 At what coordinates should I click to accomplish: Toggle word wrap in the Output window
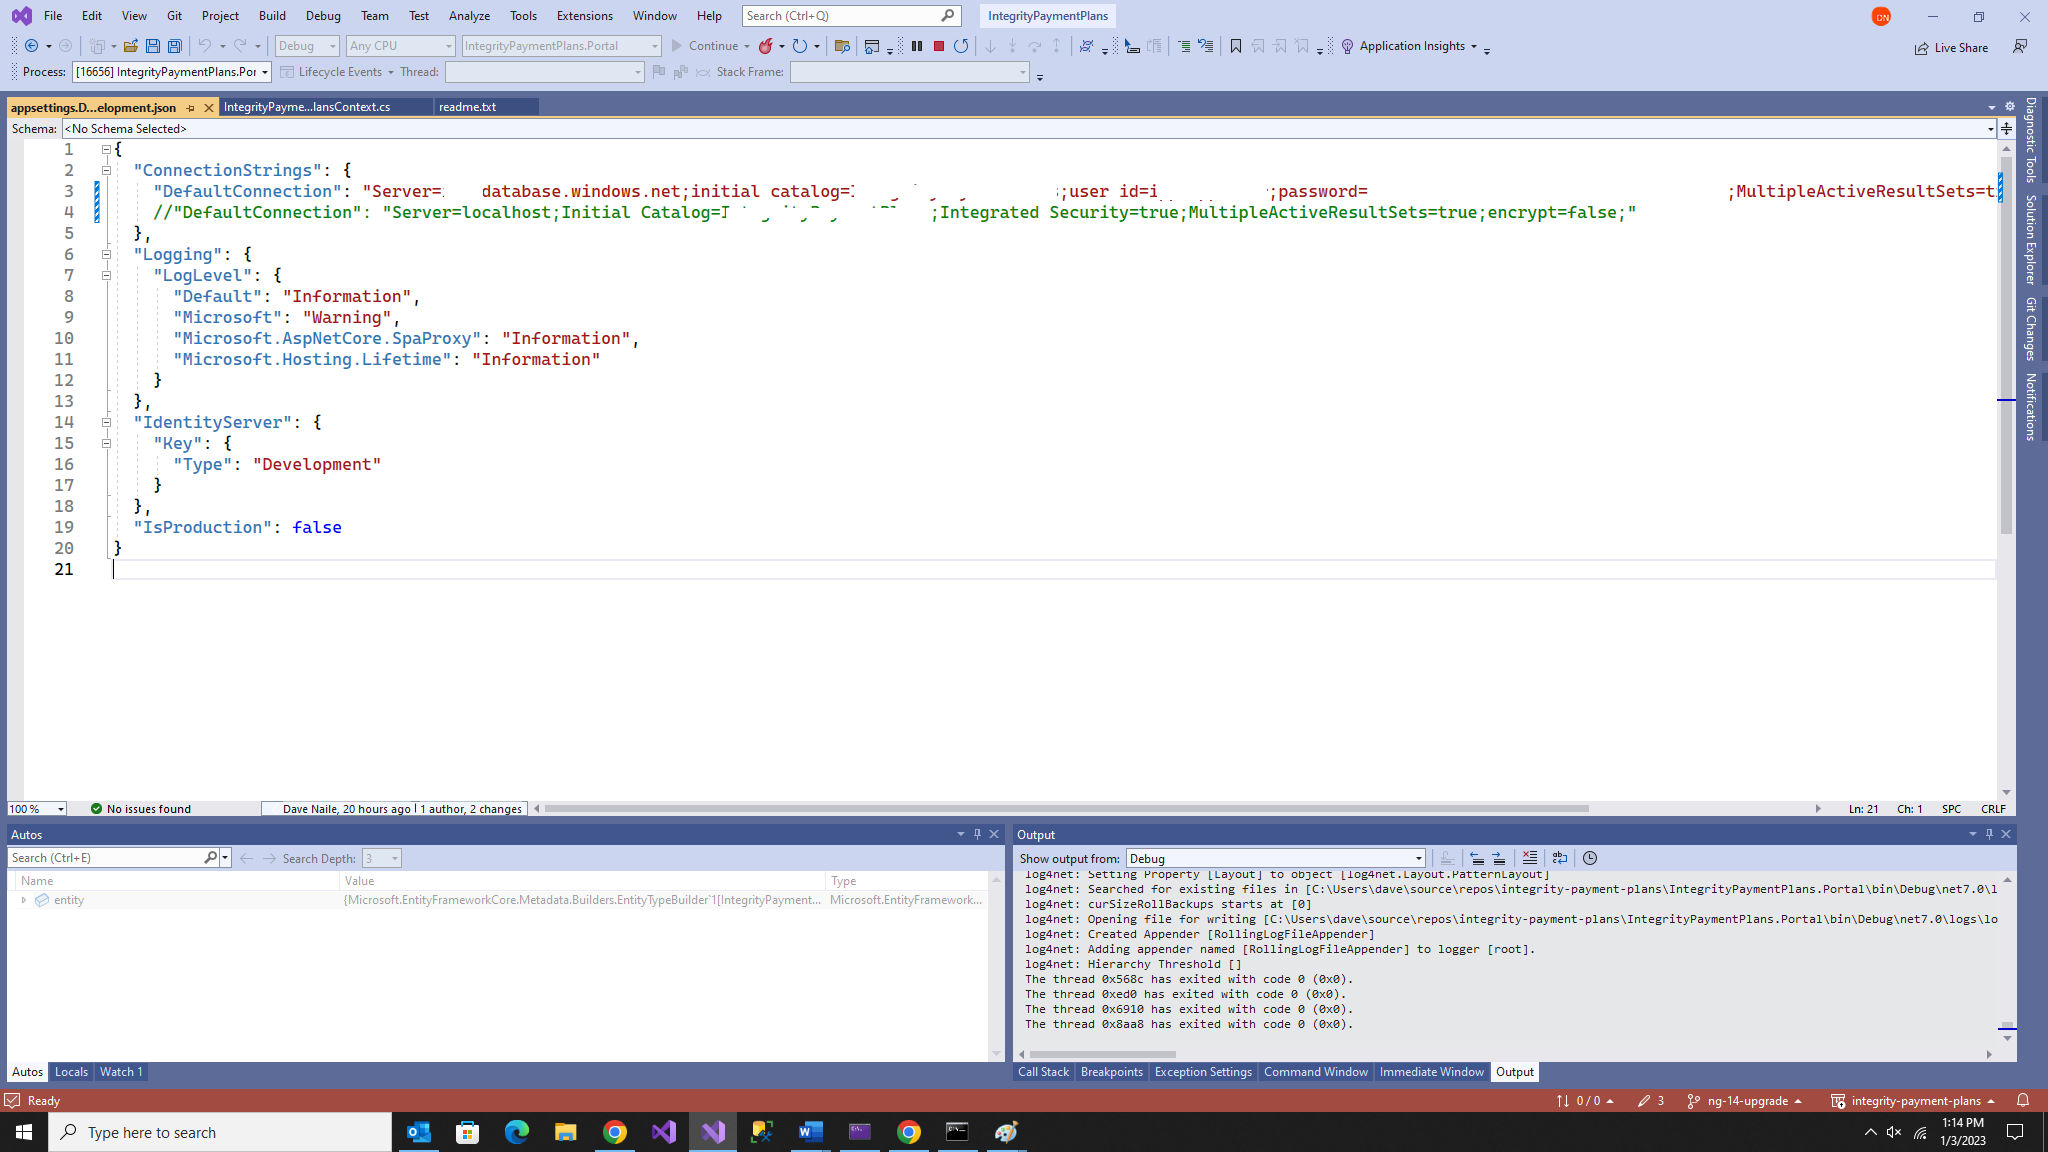pos(1559,857)
